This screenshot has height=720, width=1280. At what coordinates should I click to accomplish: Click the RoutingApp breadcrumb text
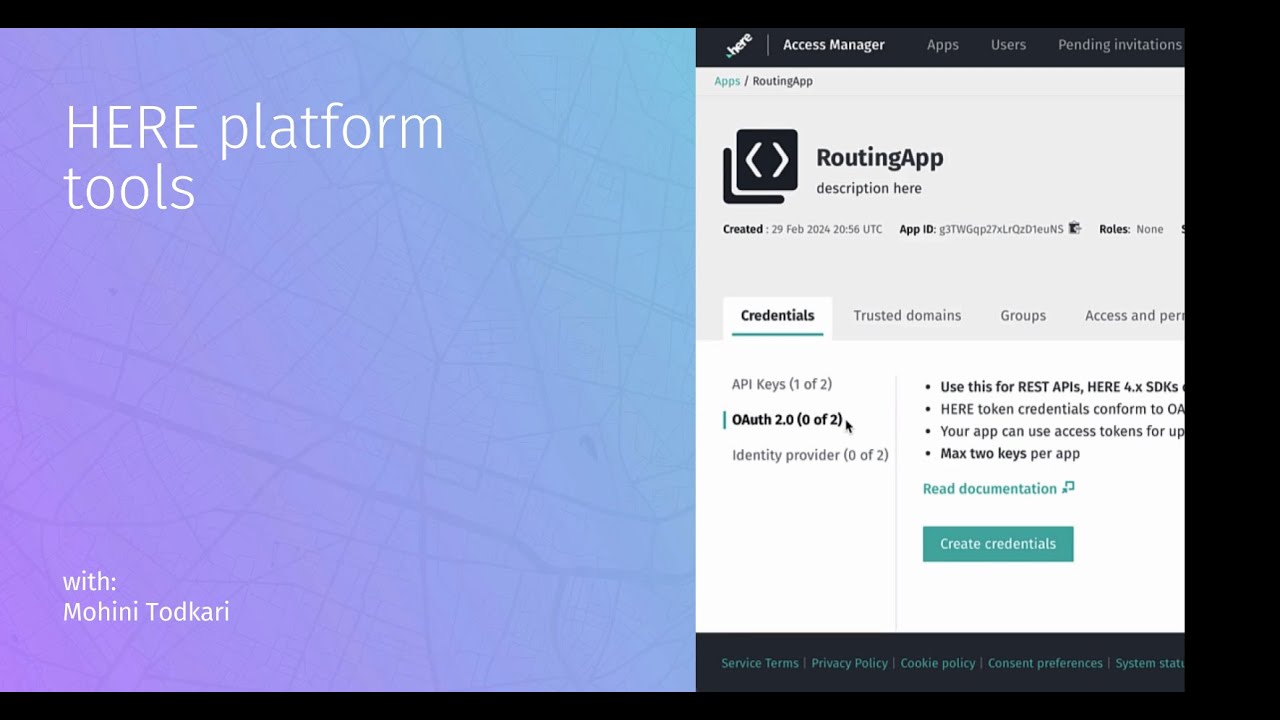[782, 81]
